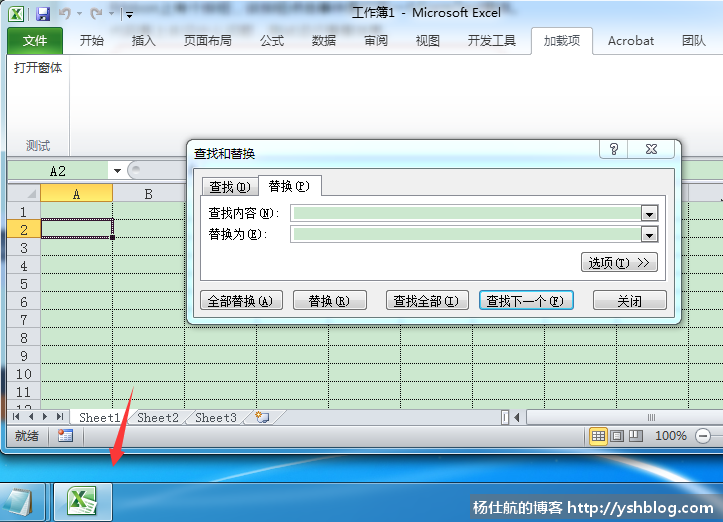This screenshot has height=522, width=723.
Task: Jump to first sheet tab arrow
Action: [16, 417]
